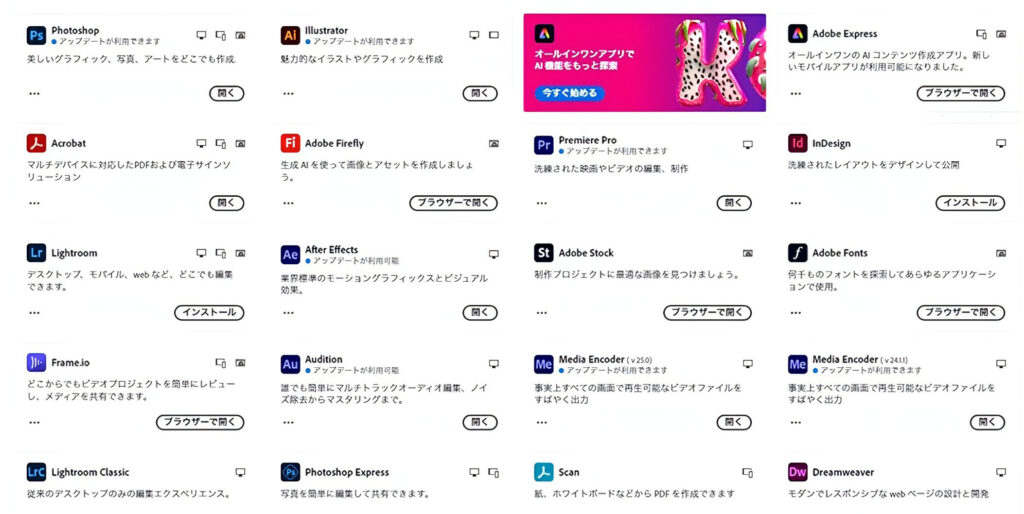Click the Dreamweaver Dw icon
Screen dimensions: 1024x514
[x=797, y=472]
